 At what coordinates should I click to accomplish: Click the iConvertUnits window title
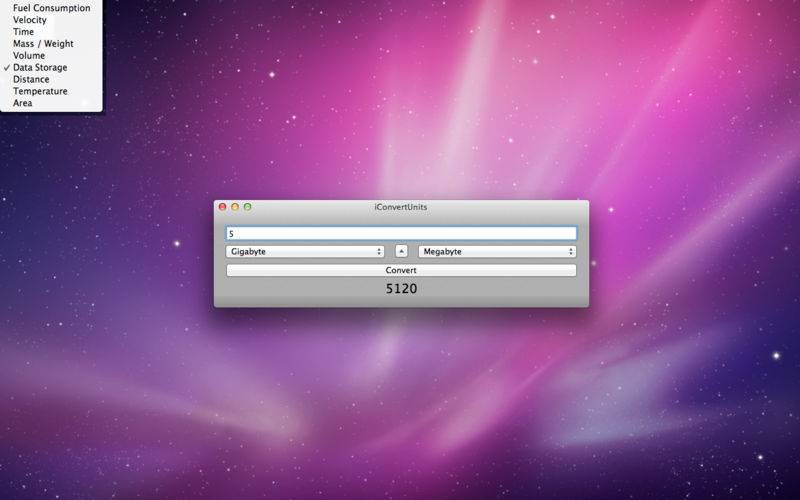pos(401,207)
